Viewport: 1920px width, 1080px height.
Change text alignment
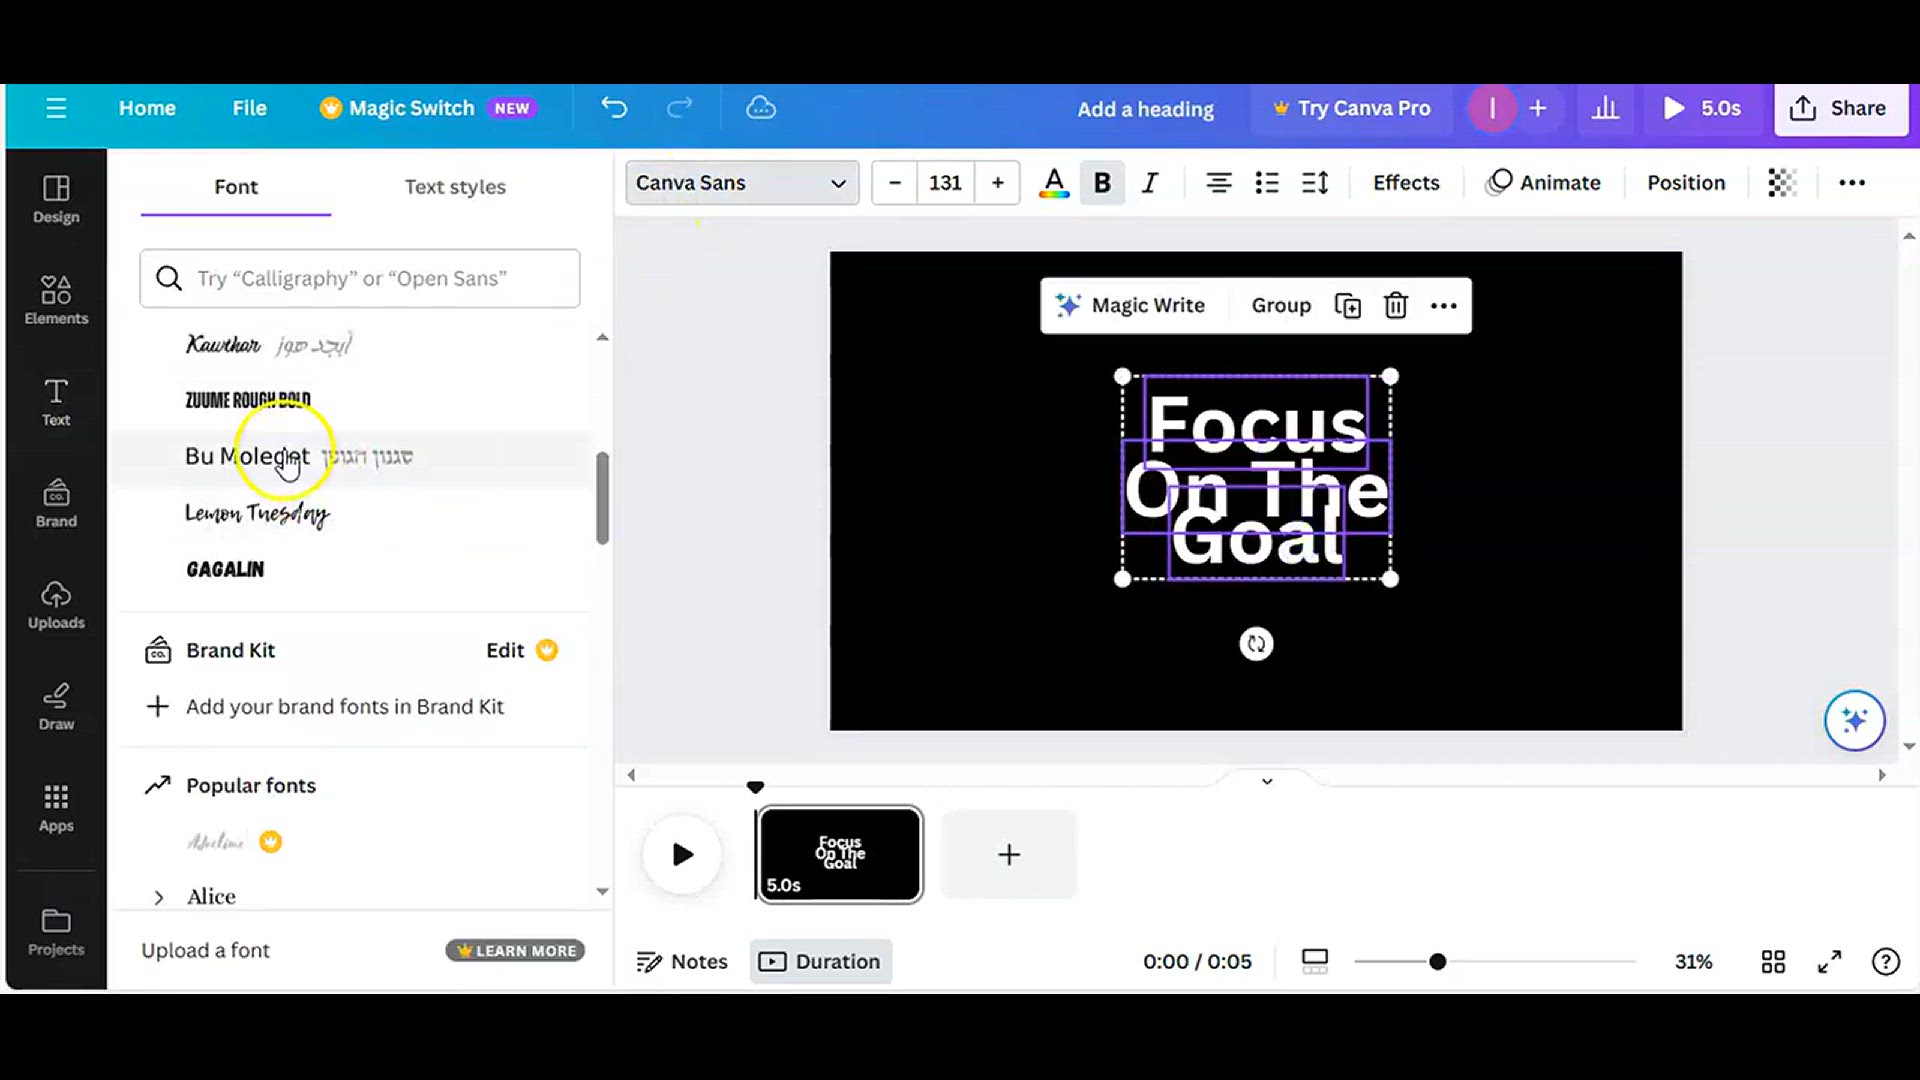pos(1218,183)
